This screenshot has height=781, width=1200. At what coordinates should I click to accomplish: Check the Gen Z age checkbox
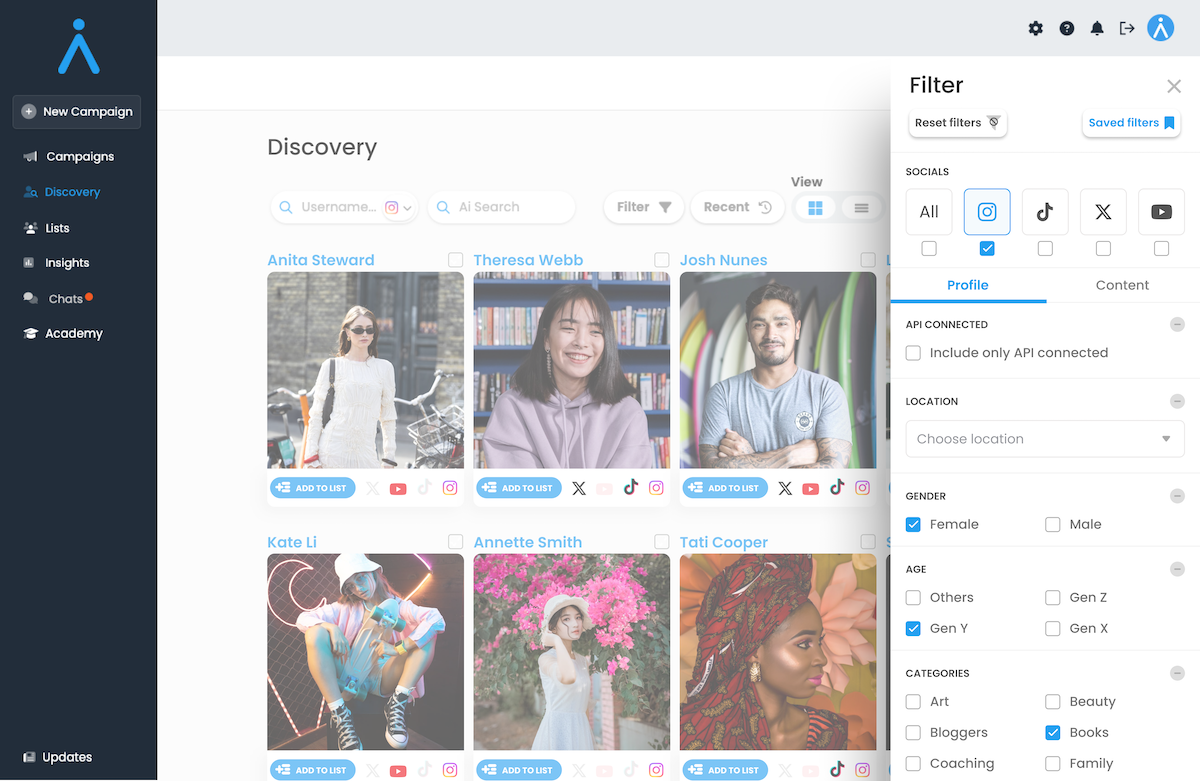[x=1053, y=597]
